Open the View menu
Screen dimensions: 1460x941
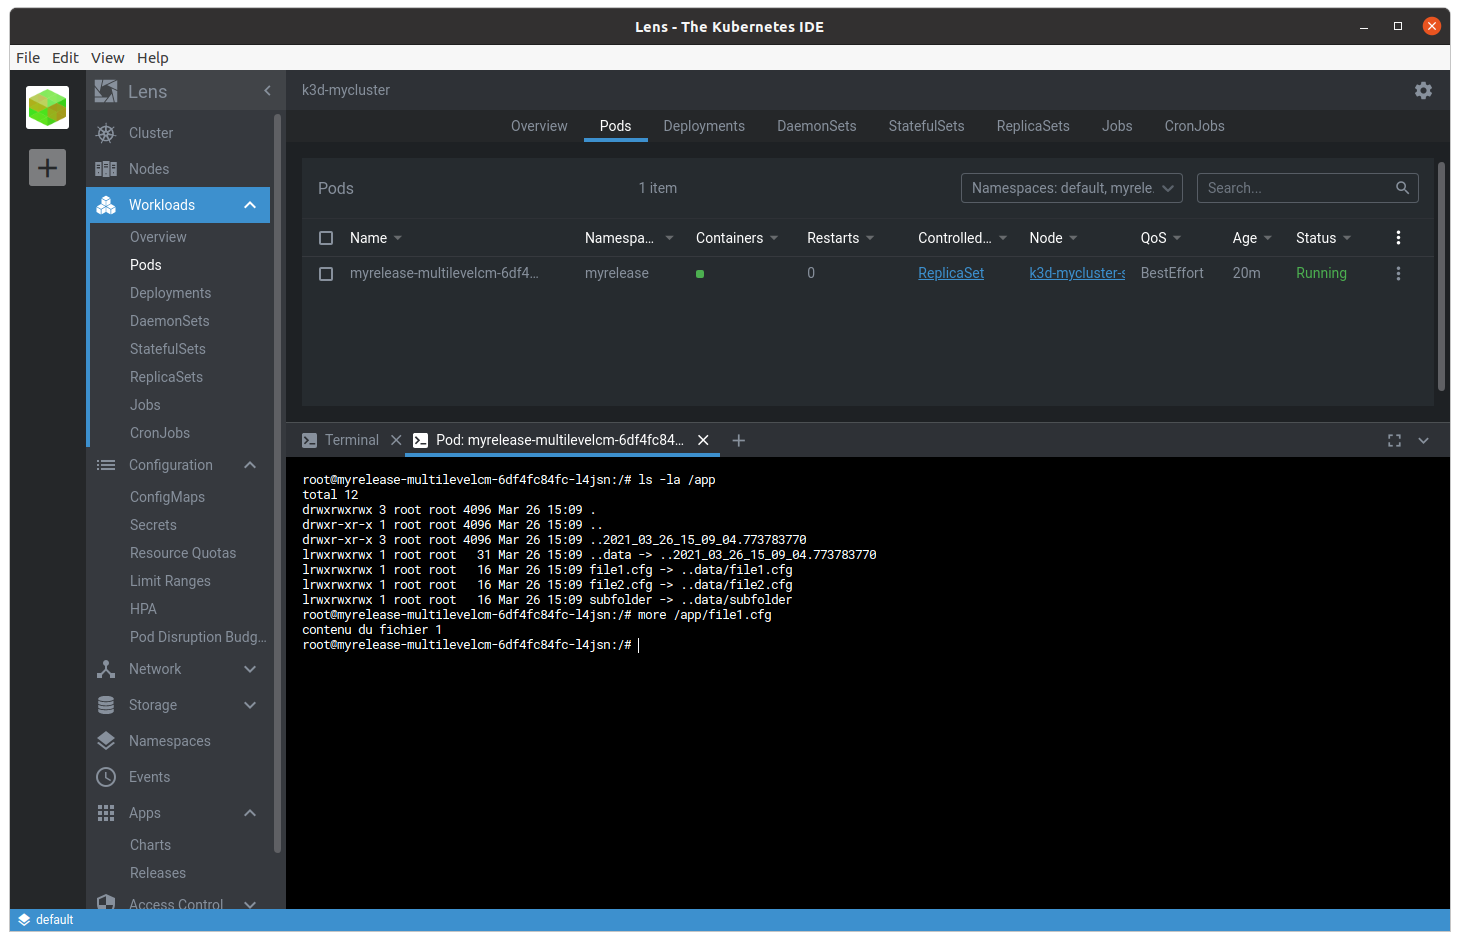(107, 58)
